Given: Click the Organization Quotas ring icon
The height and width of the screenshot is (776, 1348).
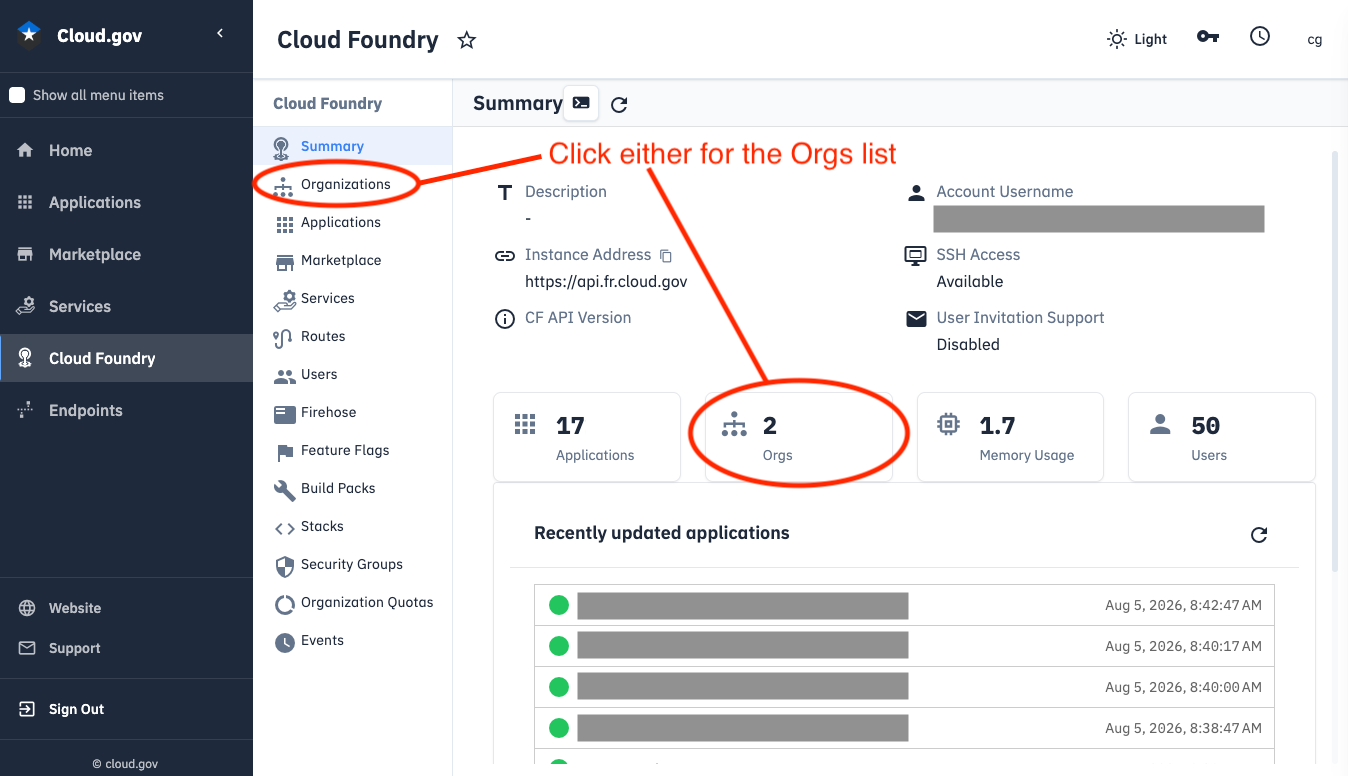Looking at the screenshot, I should pyautogui.click(x=284, y=604).
